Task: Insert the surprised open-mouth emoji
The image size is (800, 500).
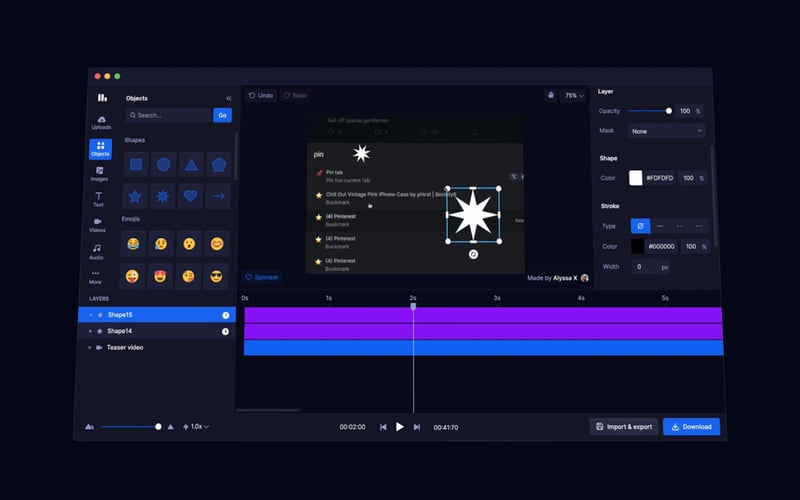Action: 189,244
